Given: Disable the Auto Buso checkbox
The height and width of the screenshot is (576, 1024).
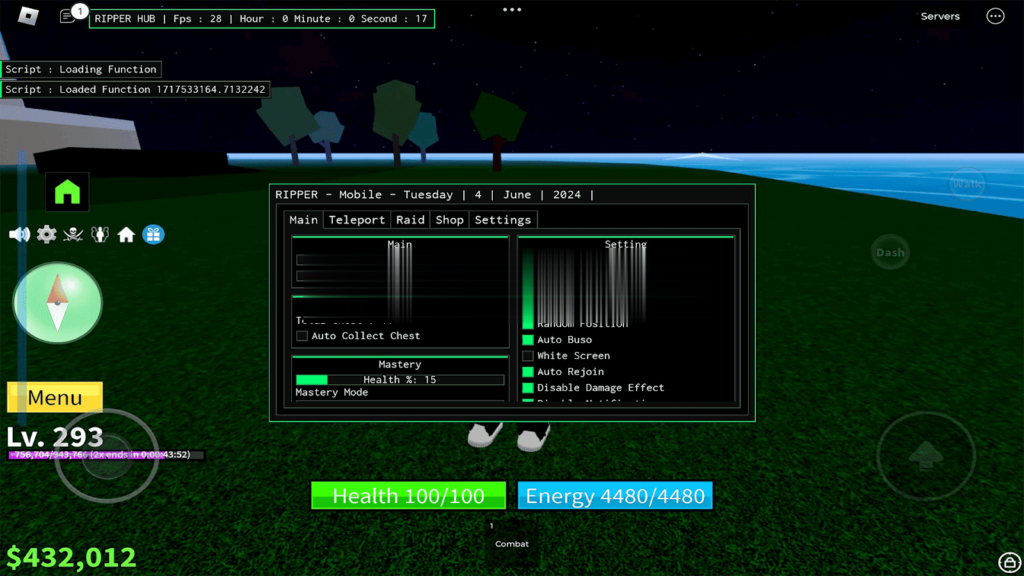Looking at the screenshot, I should pos(528,340).
